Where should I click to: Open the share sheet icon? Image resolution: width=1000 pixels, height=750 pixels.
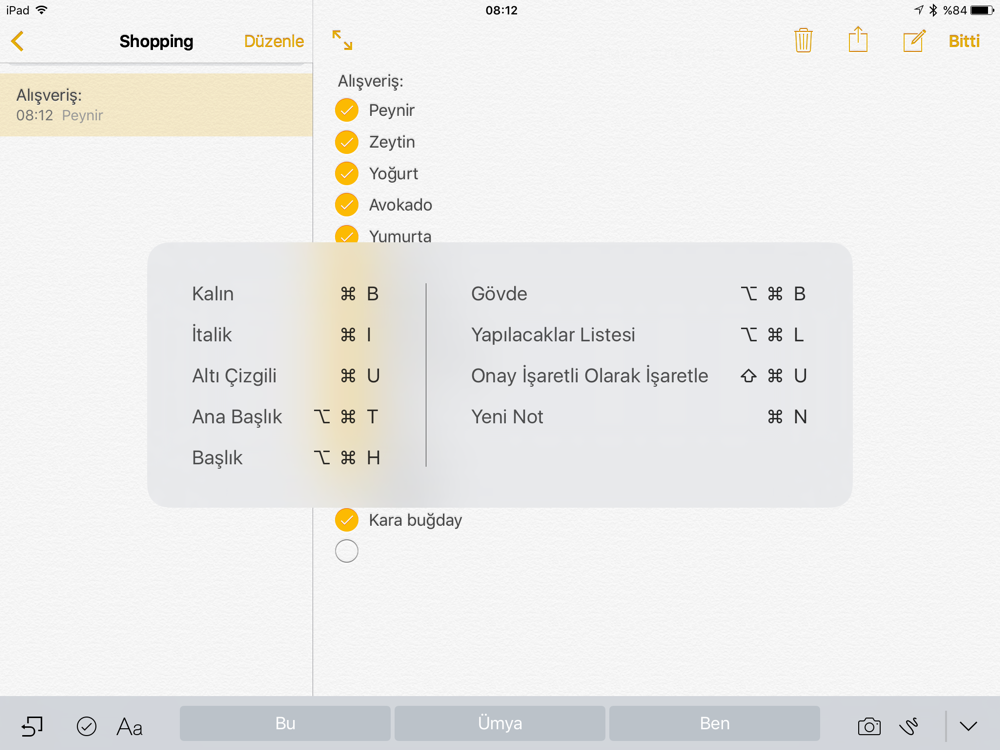[858, 40]
